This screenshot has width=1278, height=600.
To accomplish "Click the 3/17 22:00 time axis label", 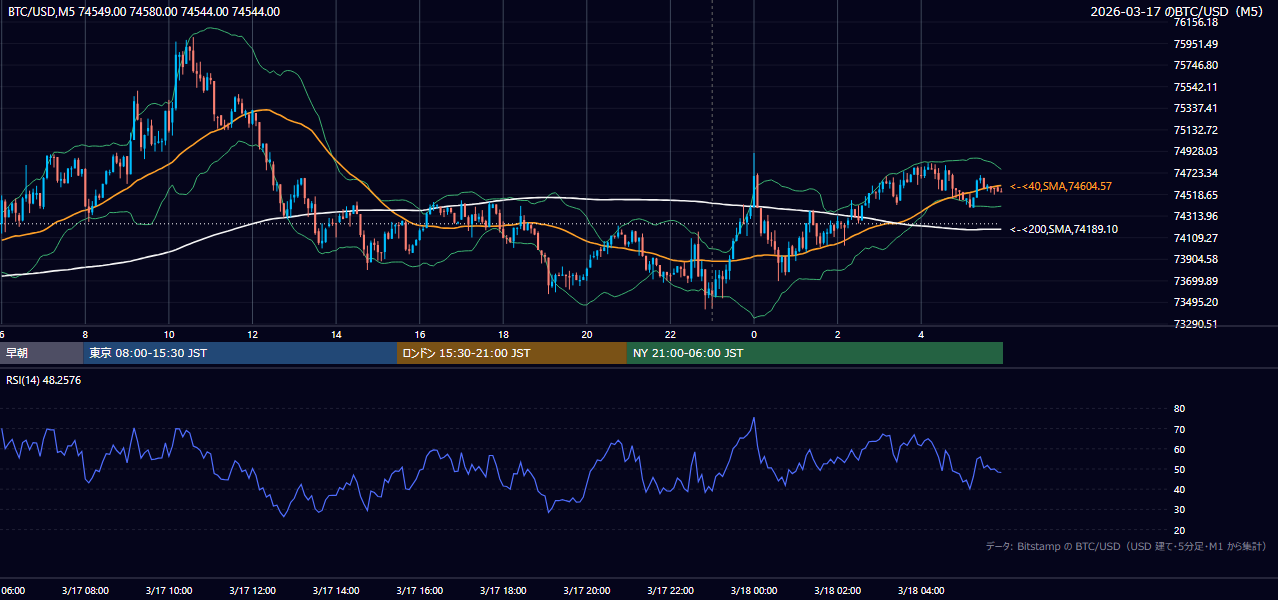I will [671, 591].
